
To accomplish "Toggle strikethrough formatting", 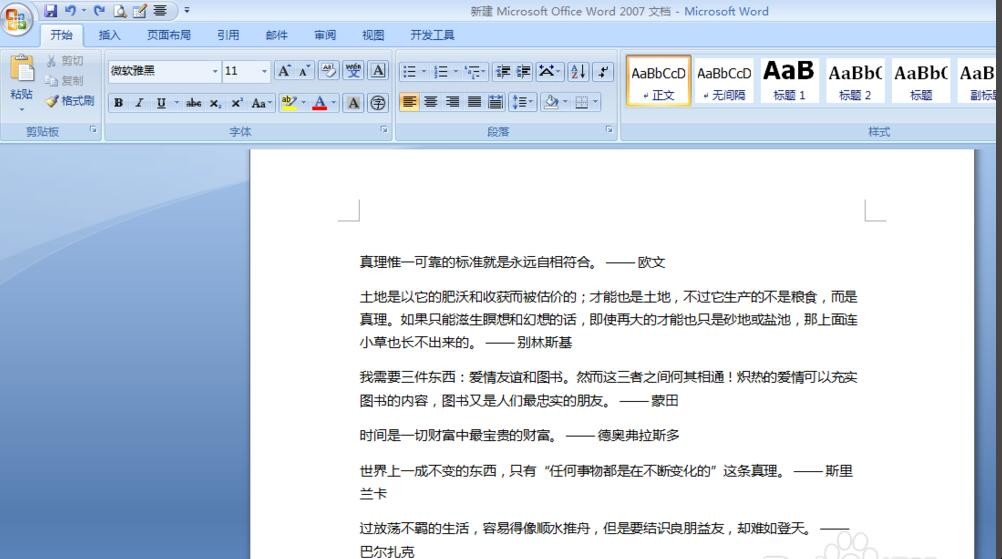I will [x=193, y=103].
